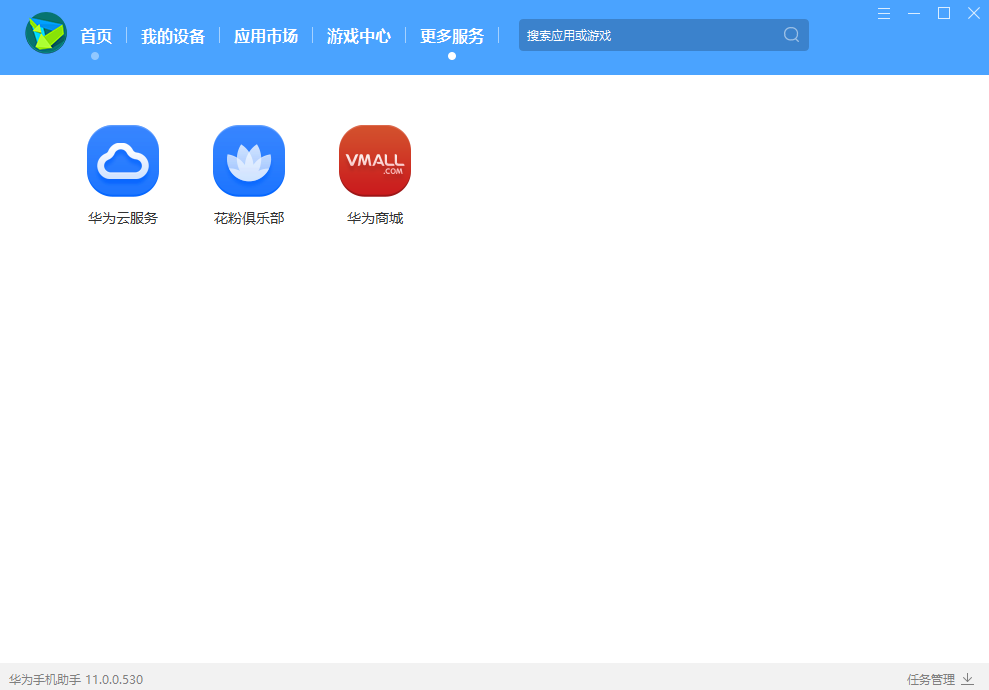989x690 pixels.
Task: Minimize the HiSuite window
Action: (914, 13)
